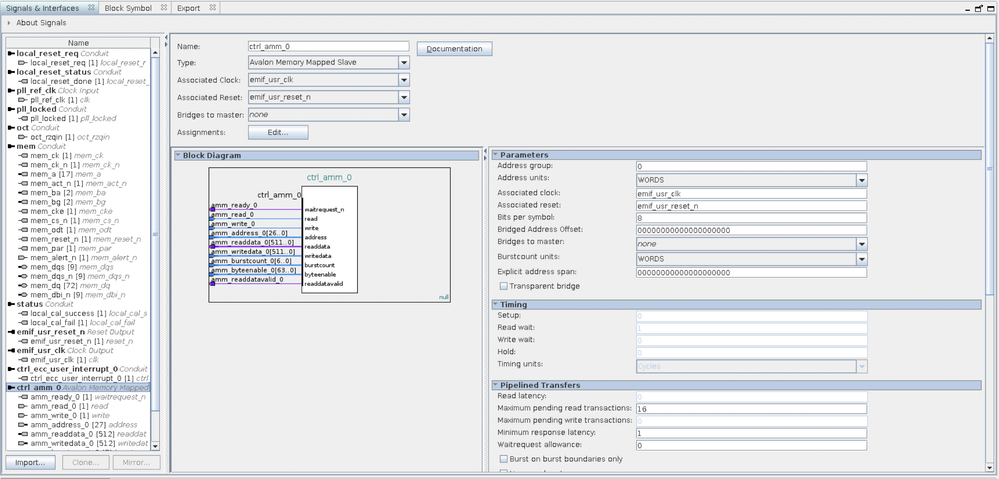Click the Import... button

coord(30,462)
